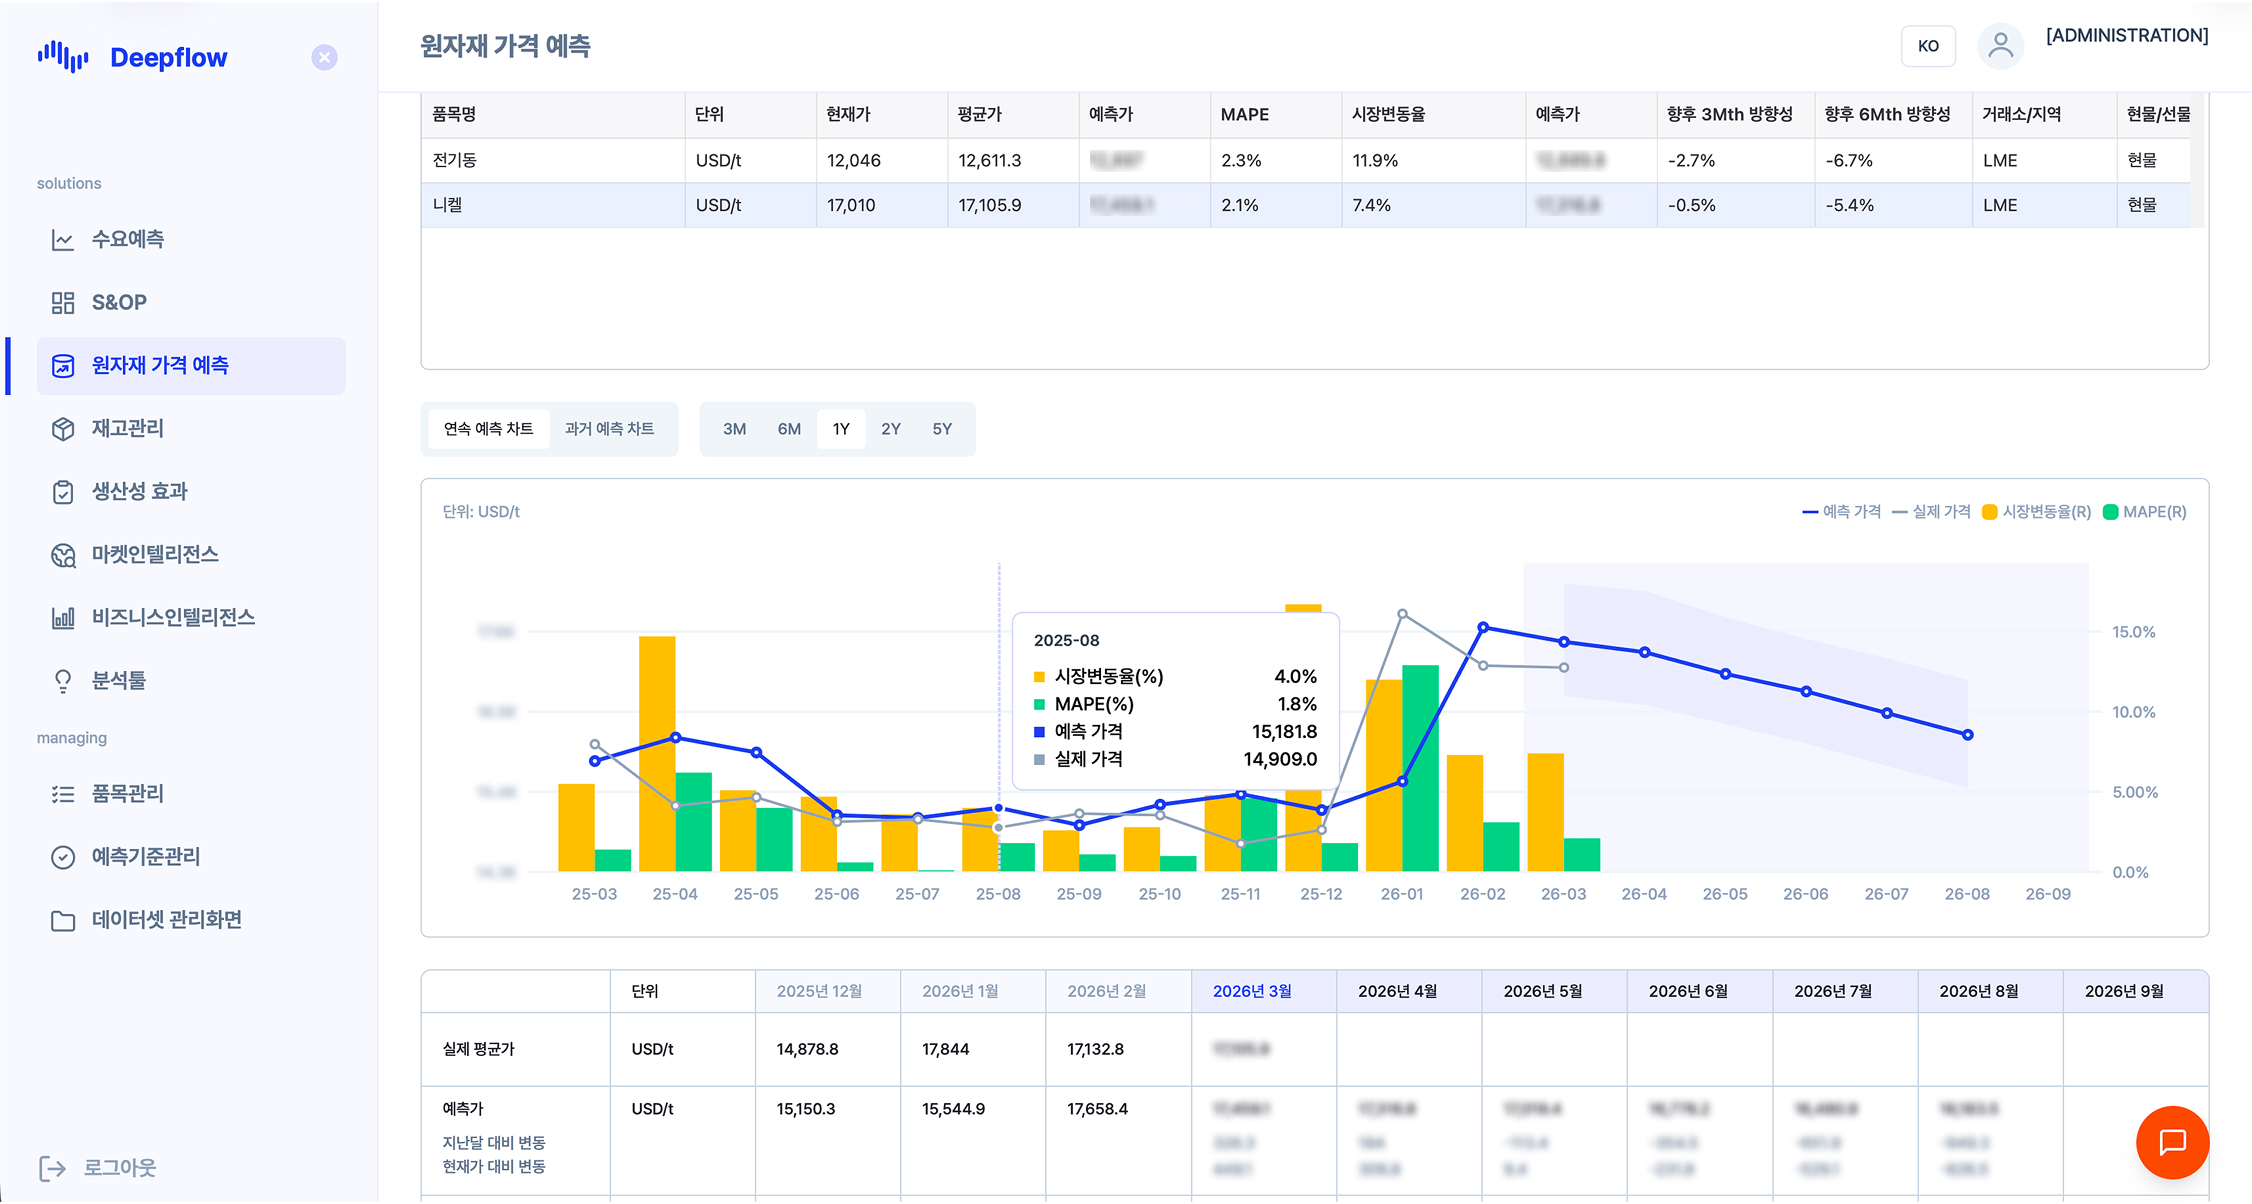2252x1204 pixels.
Task: Open the [ADMINISTRATION] account menu
Action: pos(2127,36)
